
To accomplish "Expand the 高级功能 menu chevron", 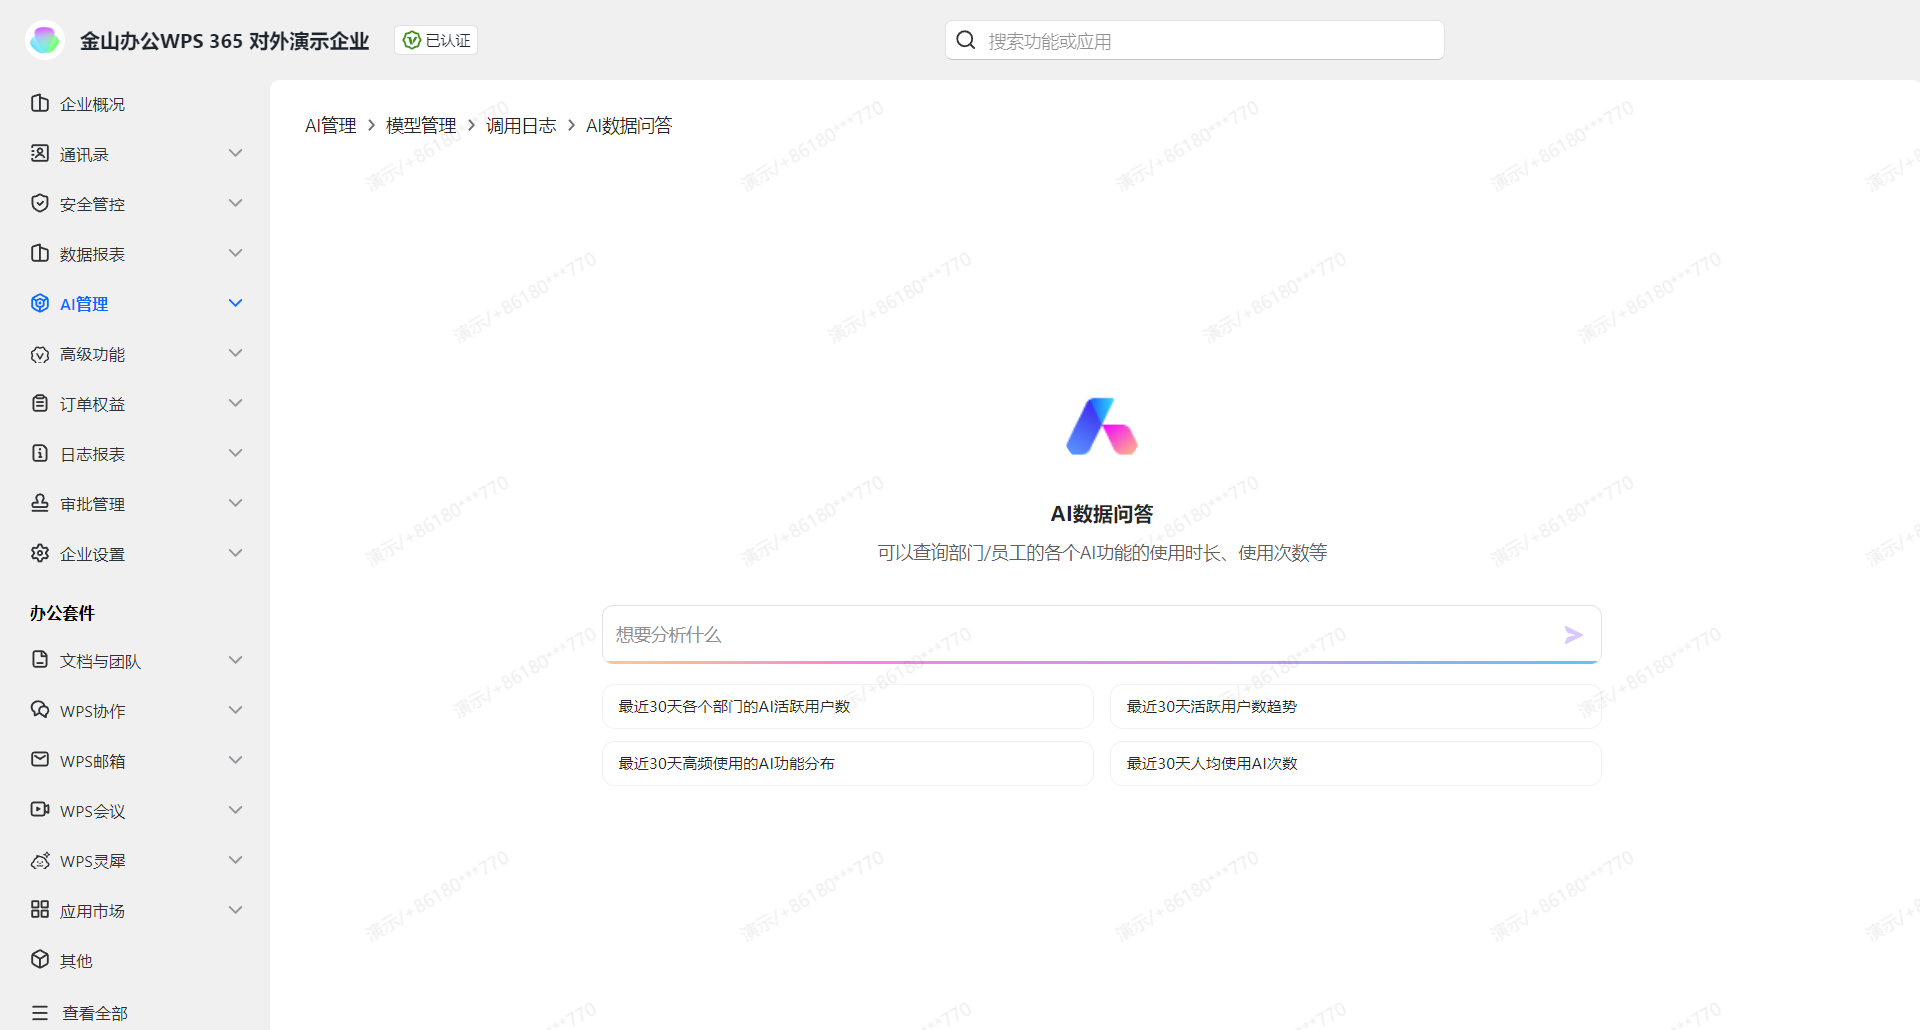I will [x=236, y=353].
